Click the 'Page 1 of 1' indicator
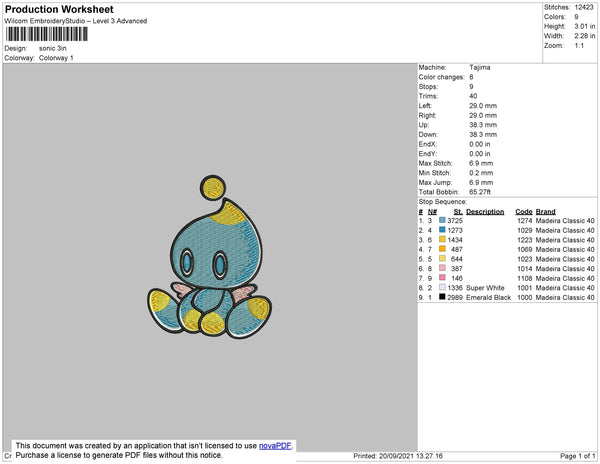Viewport: 600px width, 464px height. click(578, 456)
